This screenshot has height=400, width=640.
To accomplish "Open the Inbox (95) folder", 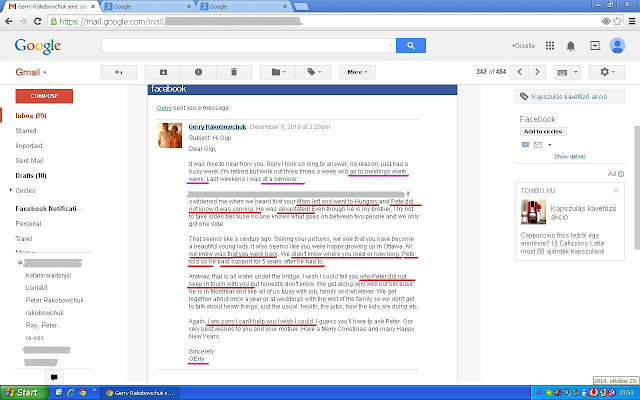I will point(31,116).
